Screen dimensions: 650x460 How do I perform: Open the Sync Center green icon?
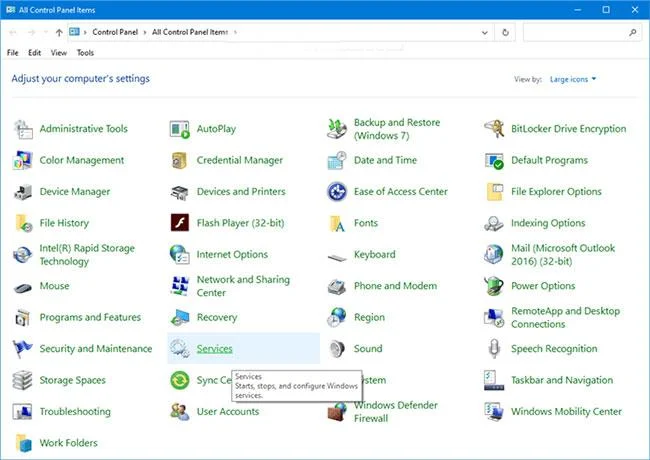[180, 380]
